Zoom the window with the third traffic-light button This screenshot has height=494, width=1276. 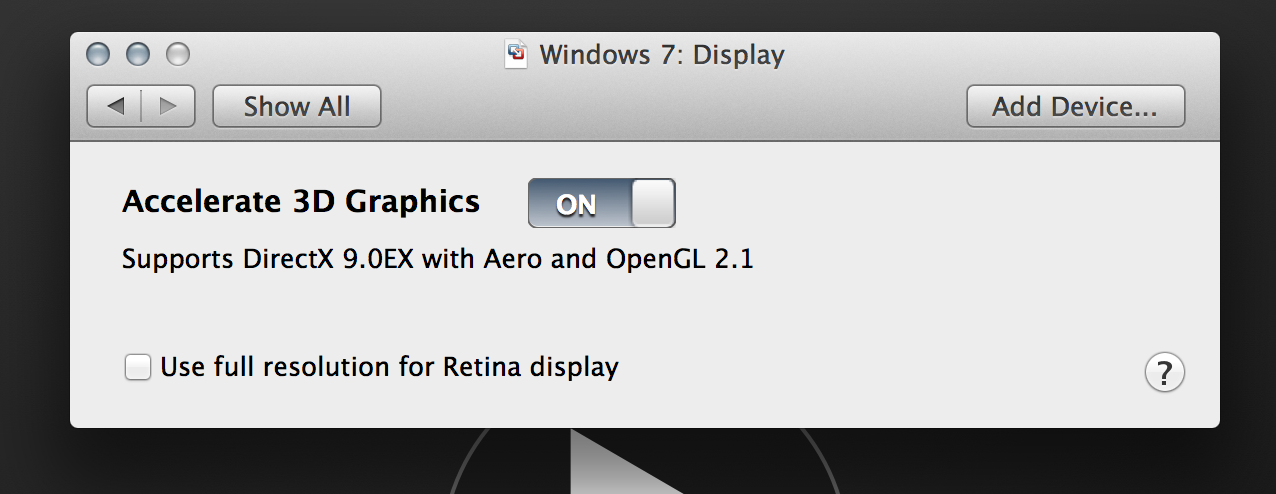[x=177, y=54]
